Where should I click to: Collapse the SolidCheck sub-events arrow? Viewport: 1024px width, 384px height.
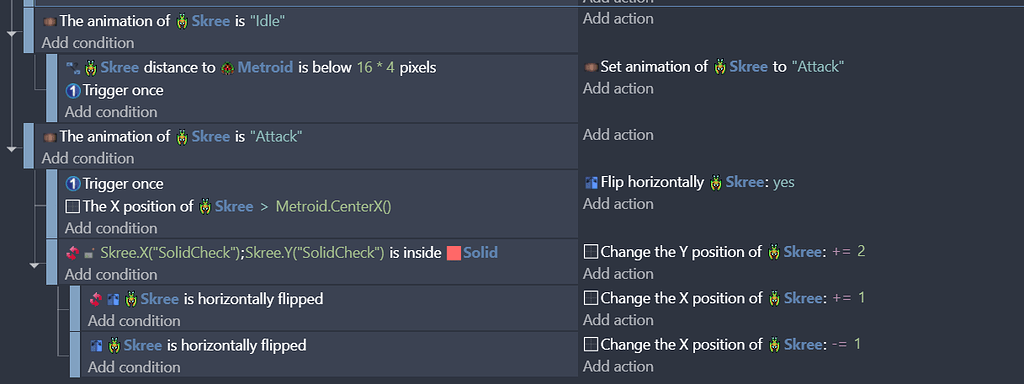35,265
